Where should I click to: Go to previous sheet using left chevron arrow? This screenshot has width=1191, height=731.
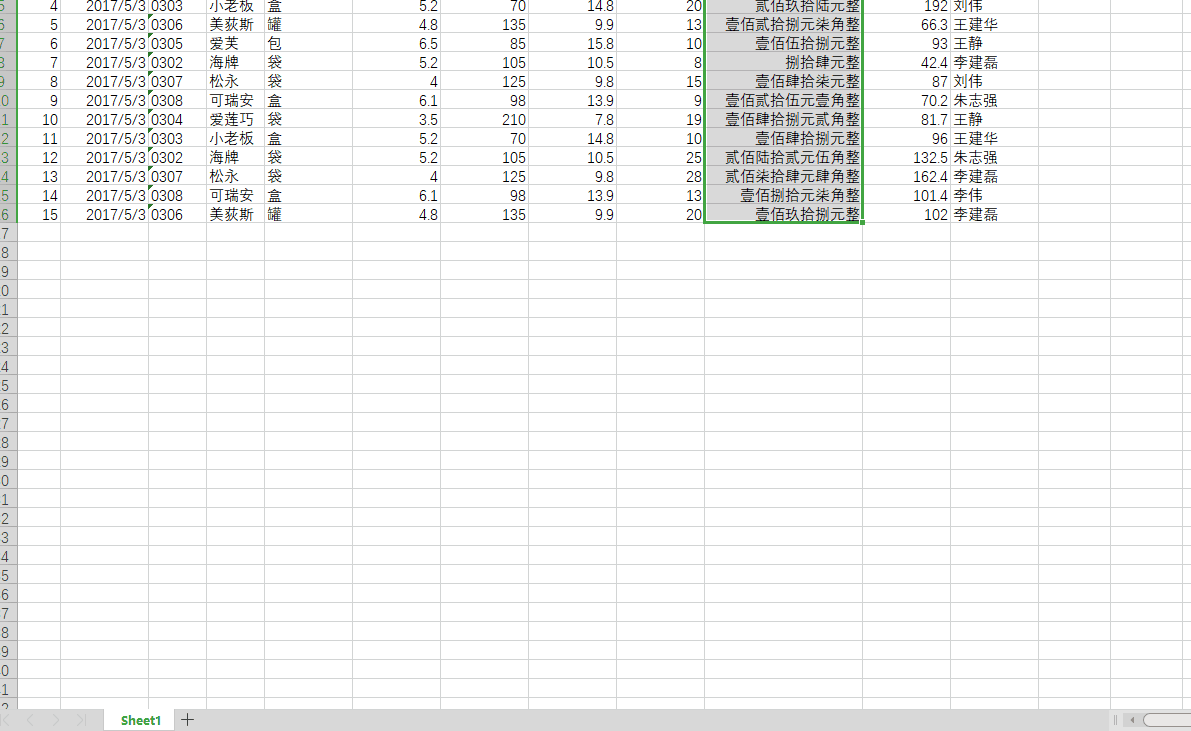point(30,720)
